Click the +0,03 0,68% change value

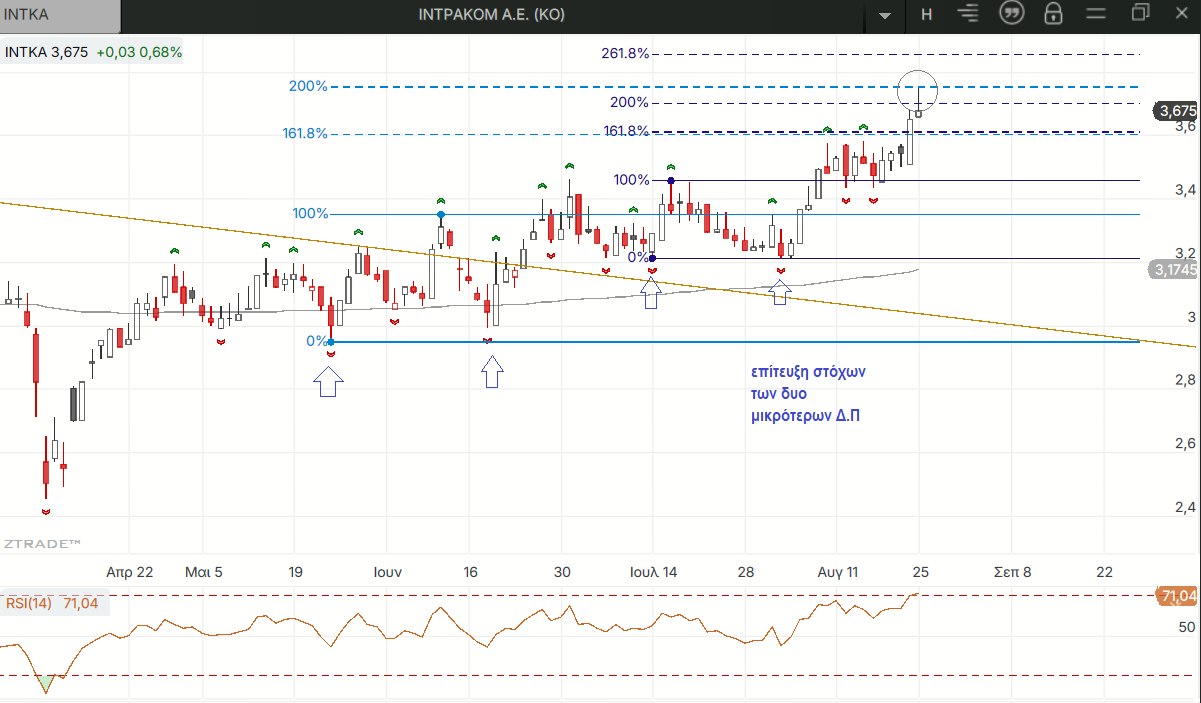tap(140, 52)
